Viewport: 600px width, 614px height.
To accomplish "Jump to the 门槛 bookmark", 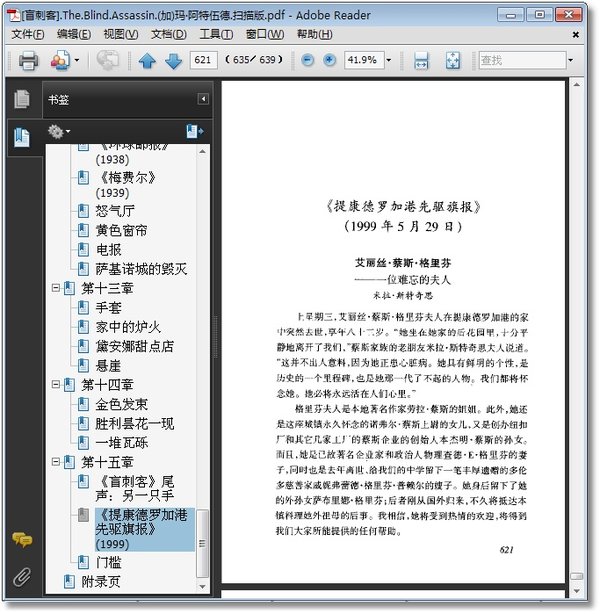I will tap(108, 562).
